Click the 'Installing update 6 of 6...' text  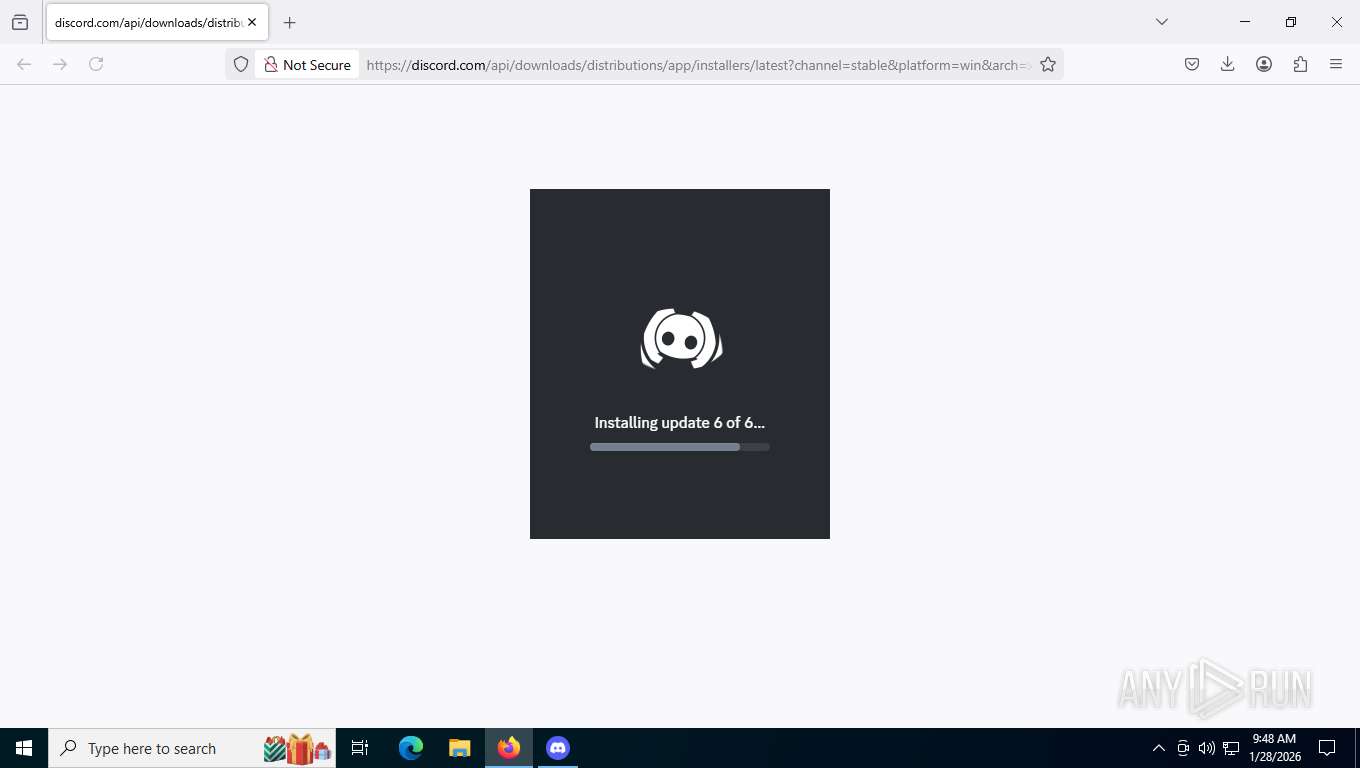[680, 422]
